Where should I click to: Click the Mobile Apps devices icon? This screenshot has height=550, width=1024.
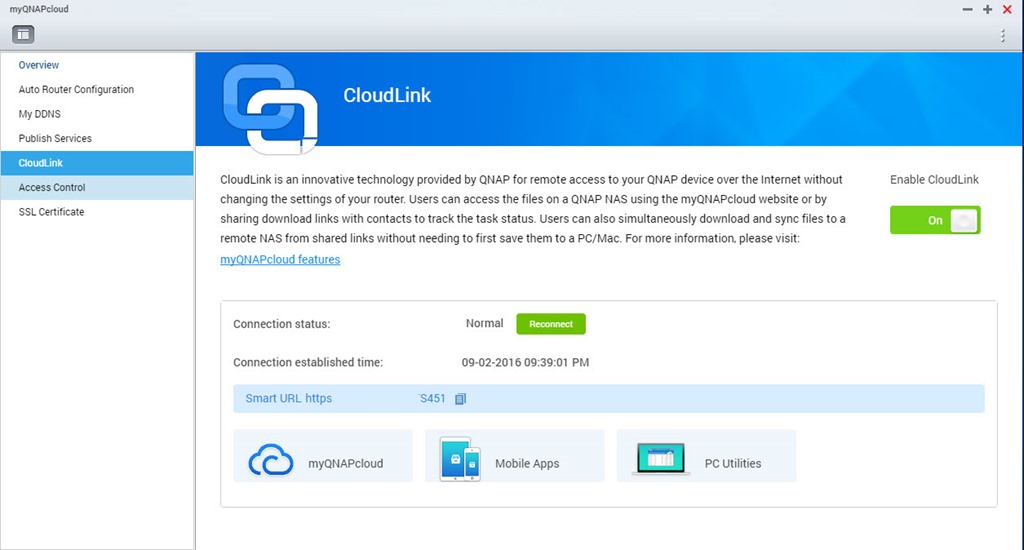click(460, 459)
